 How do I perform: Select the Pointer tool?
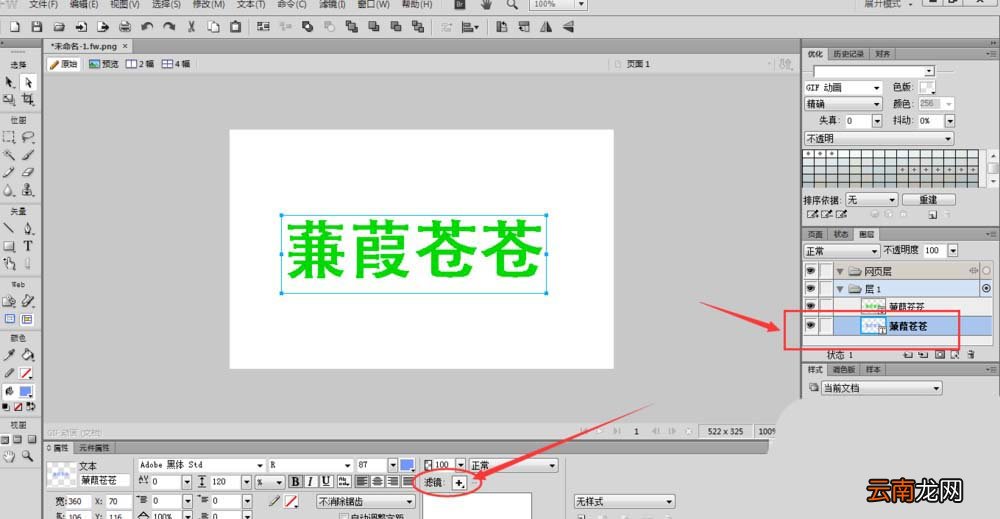click(x=10, y=82)
